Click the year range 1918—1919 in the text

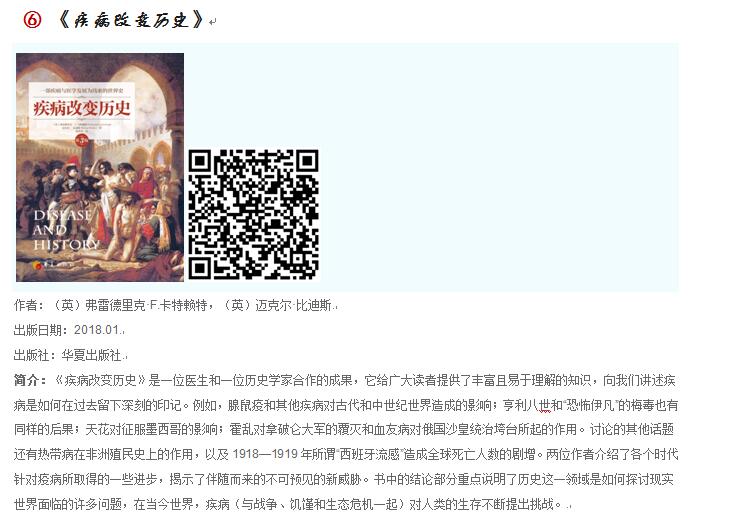pos(266,454)
